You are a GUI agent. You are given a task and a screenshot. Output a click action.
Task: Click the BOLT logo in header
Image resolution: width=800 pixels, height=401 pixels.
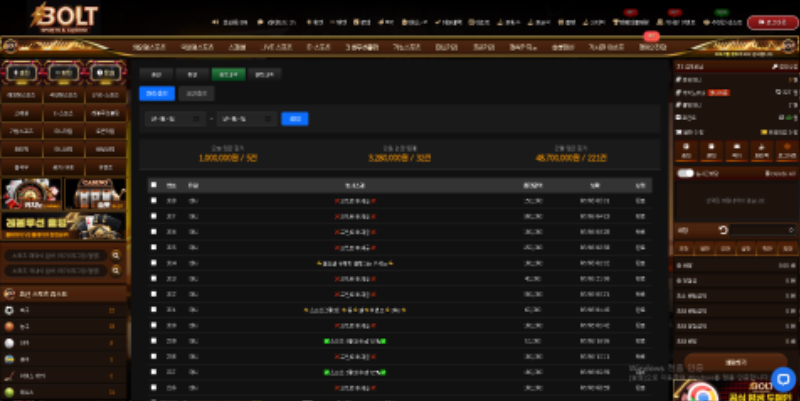click(x=64, y=17)
